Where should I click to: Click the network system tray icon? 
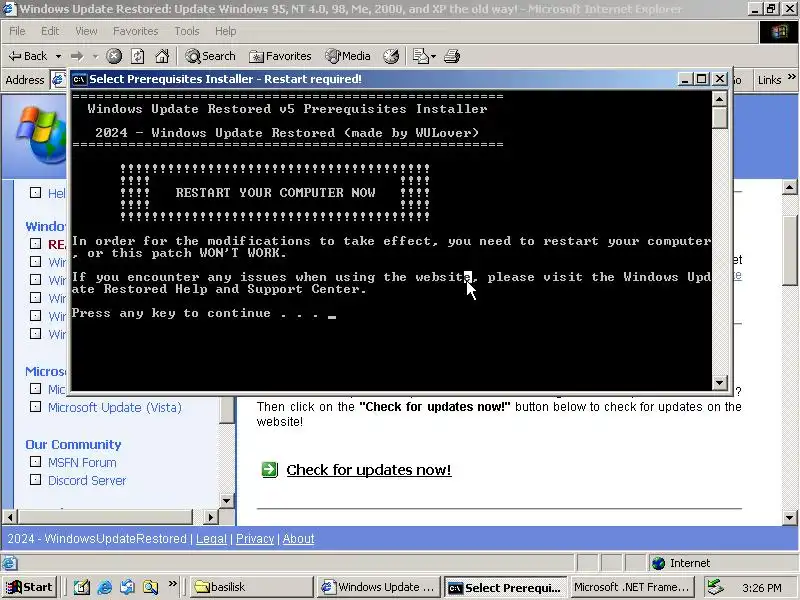point(715,587)
